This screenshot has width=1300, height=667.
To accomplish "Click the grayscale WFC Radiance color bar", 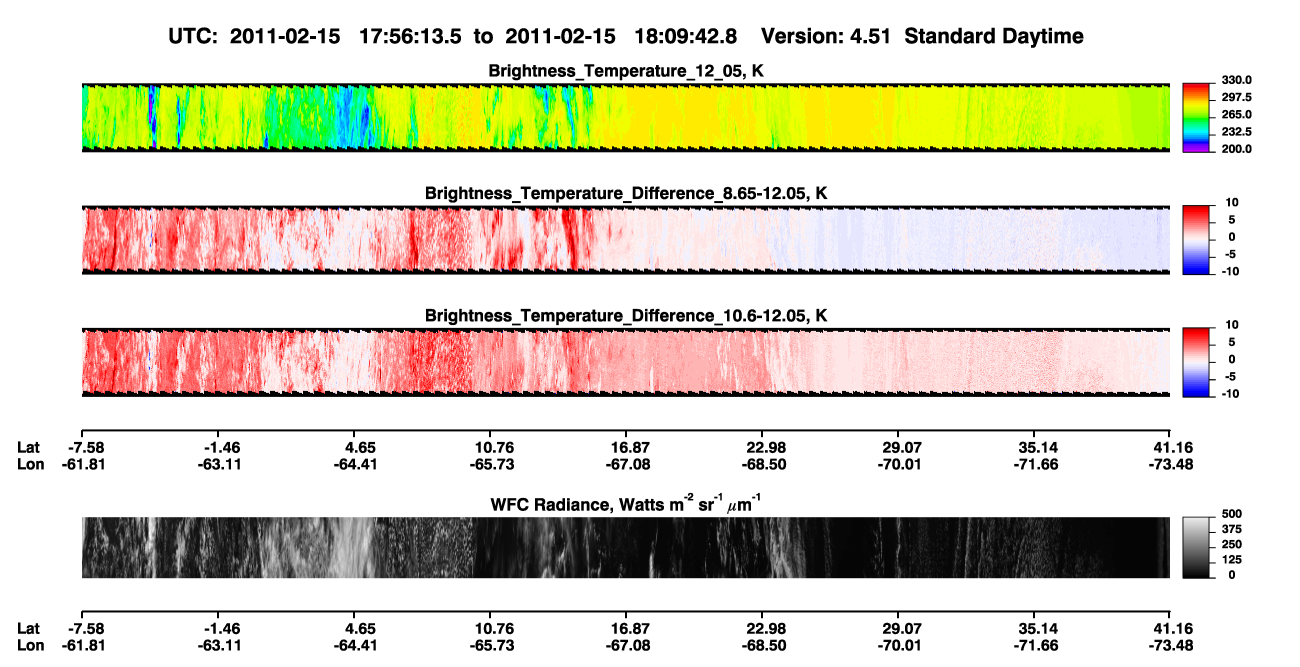I will point(1196,547).
